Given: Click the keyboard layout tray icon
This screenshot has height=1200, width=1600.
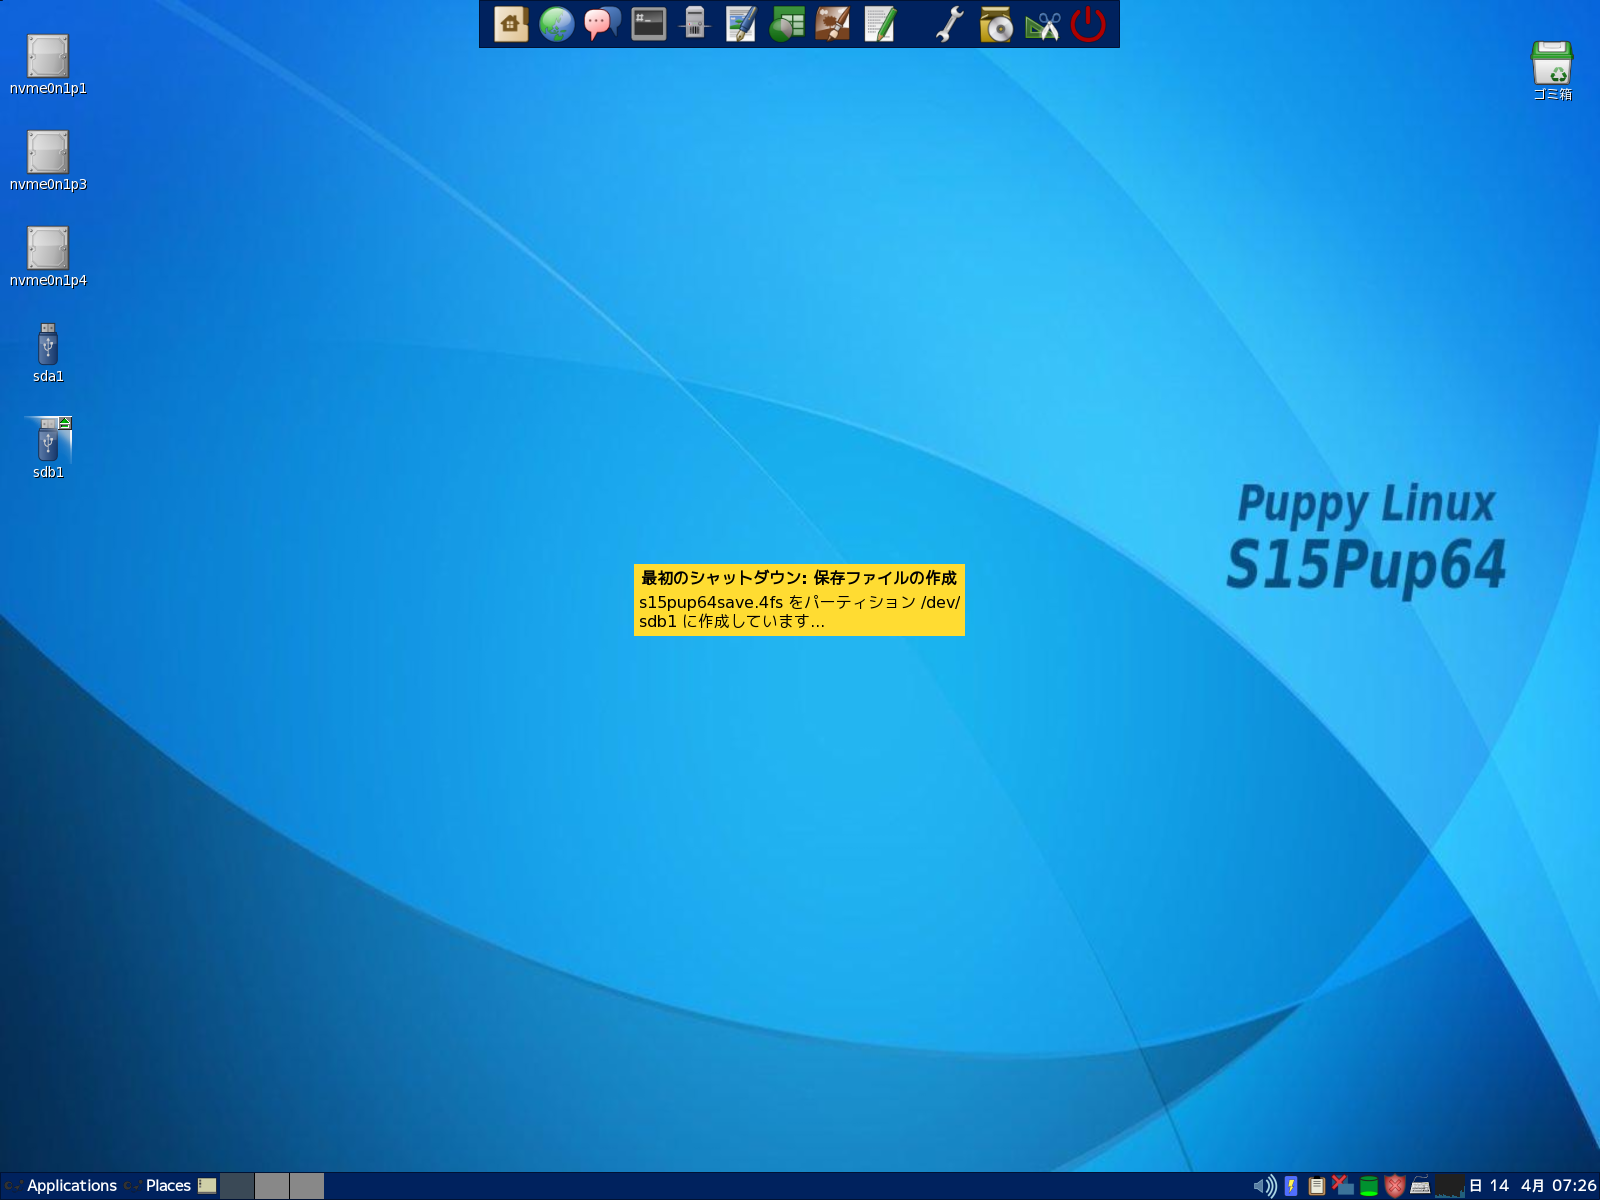Looking at the screenshot, I should [1420, 1186].
